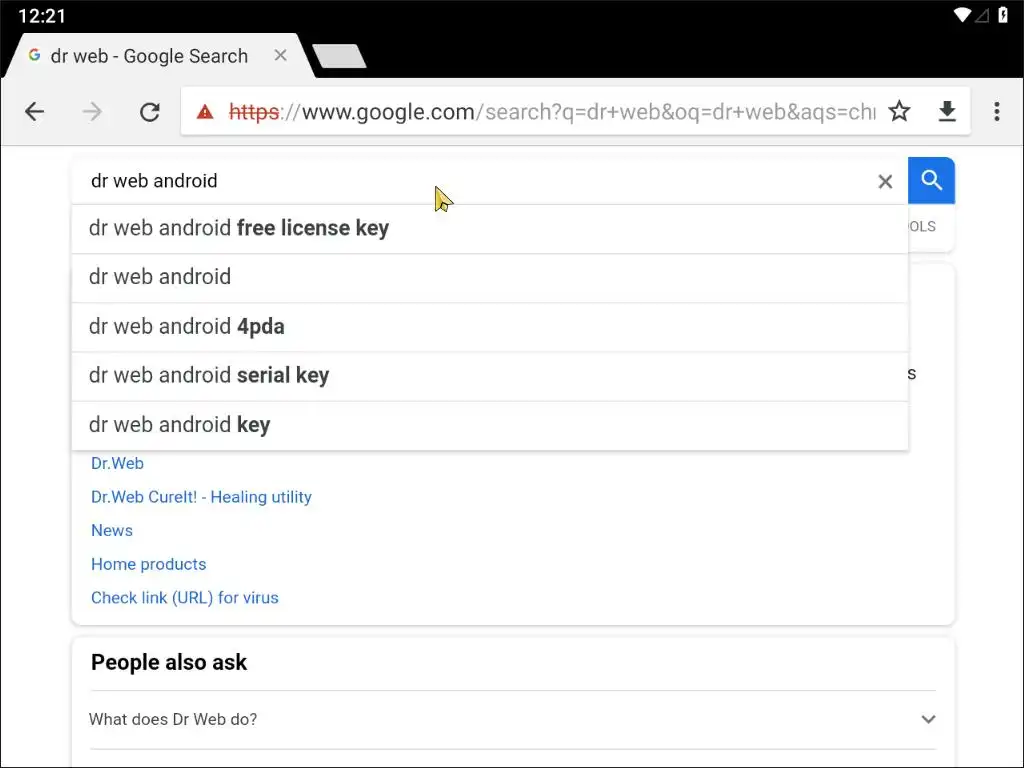Viewport: 1024px width, 768px height.
Task: Click the download page icon
Action: [947, 112]
